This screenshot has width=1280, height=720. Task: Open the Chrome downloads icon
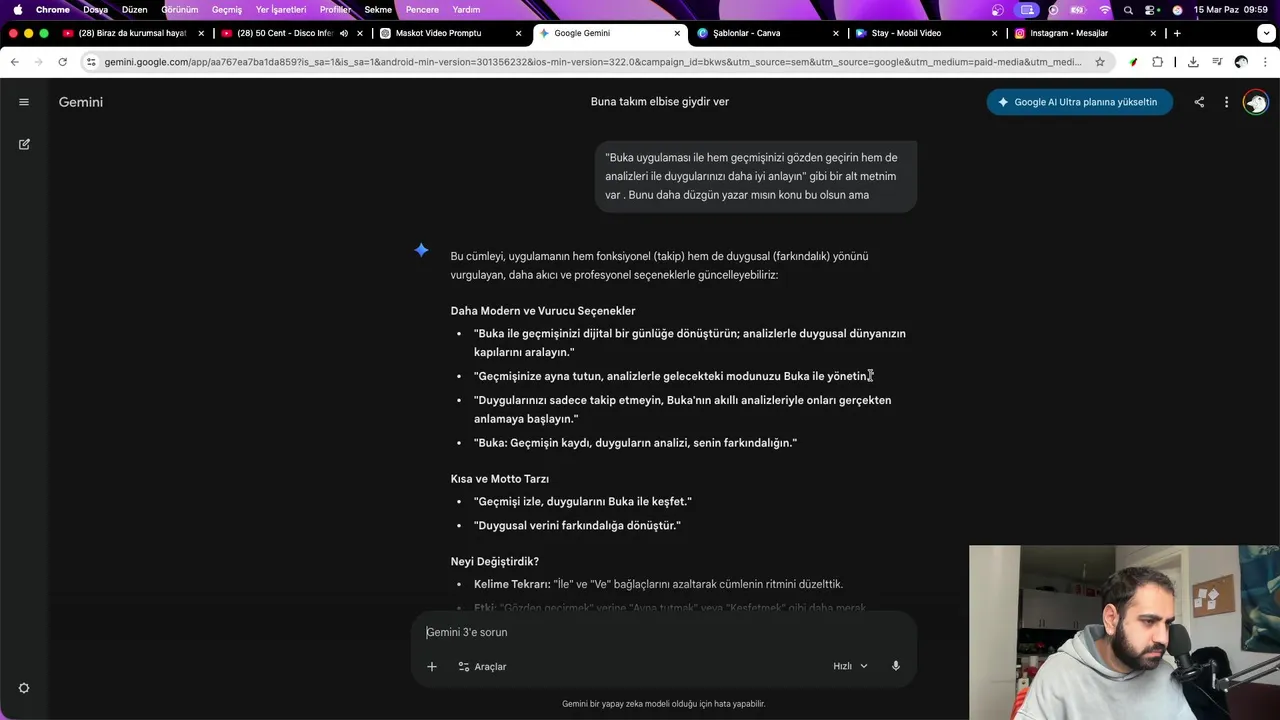[1193, 62]
